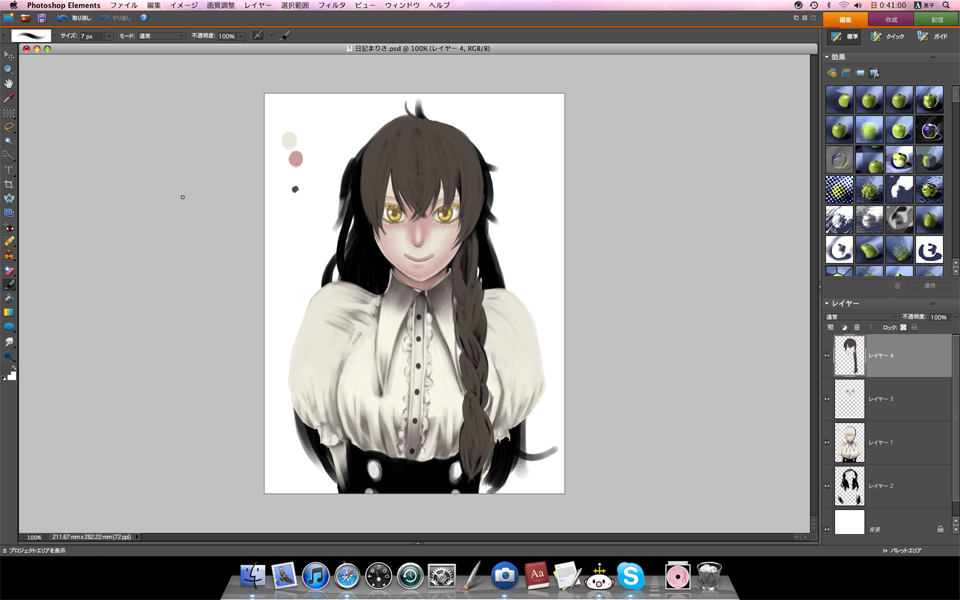Open Skype from the Dock
This screenshot has height=600, width=960.
(x=631, y=576)
